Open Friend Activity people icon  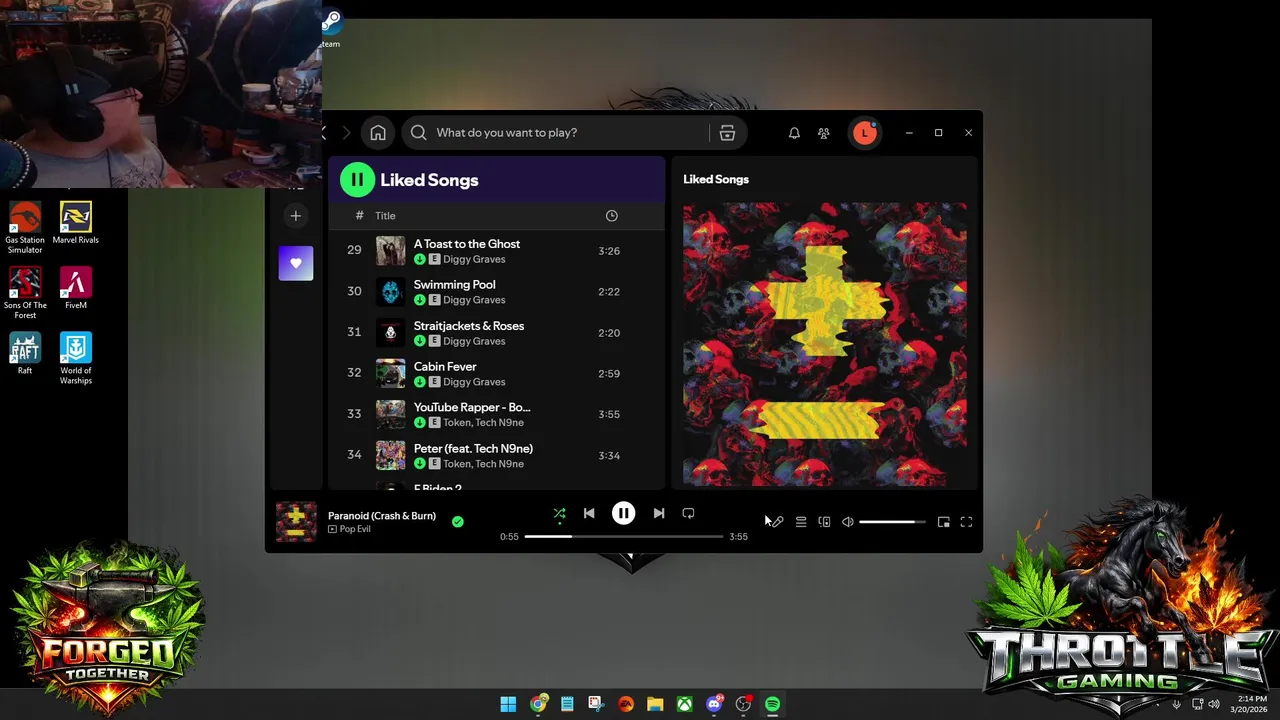tap(824, 133)
